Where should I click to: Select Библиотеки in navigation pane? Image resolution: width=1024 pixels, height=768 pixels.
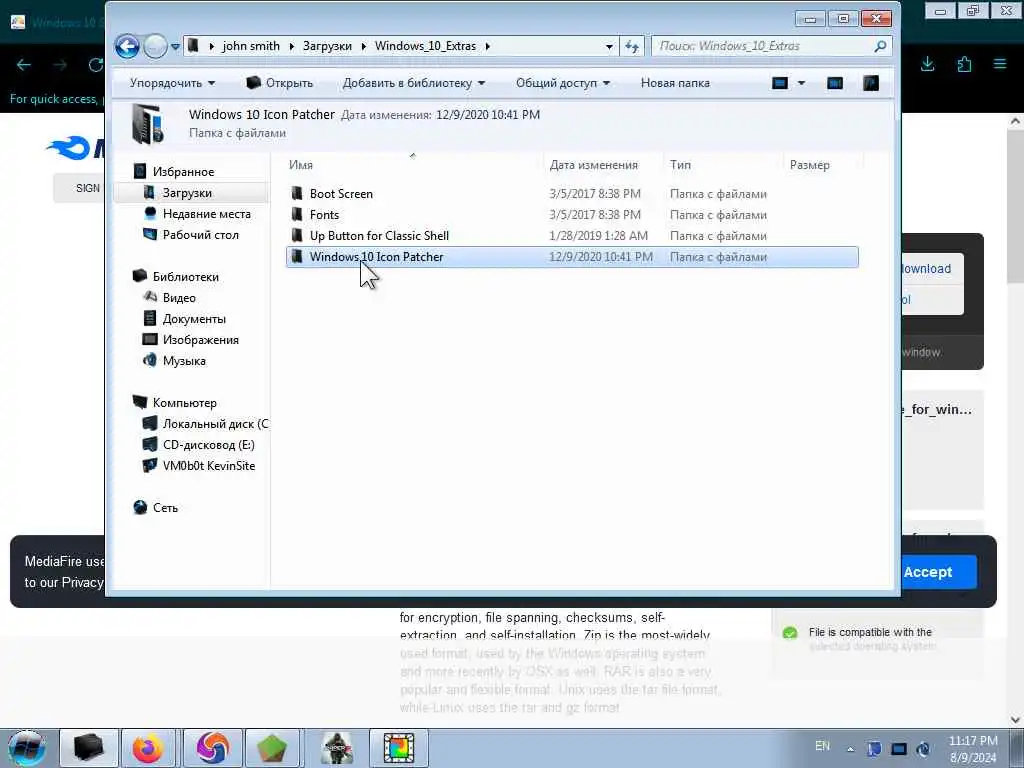click(x=185, y=277)
